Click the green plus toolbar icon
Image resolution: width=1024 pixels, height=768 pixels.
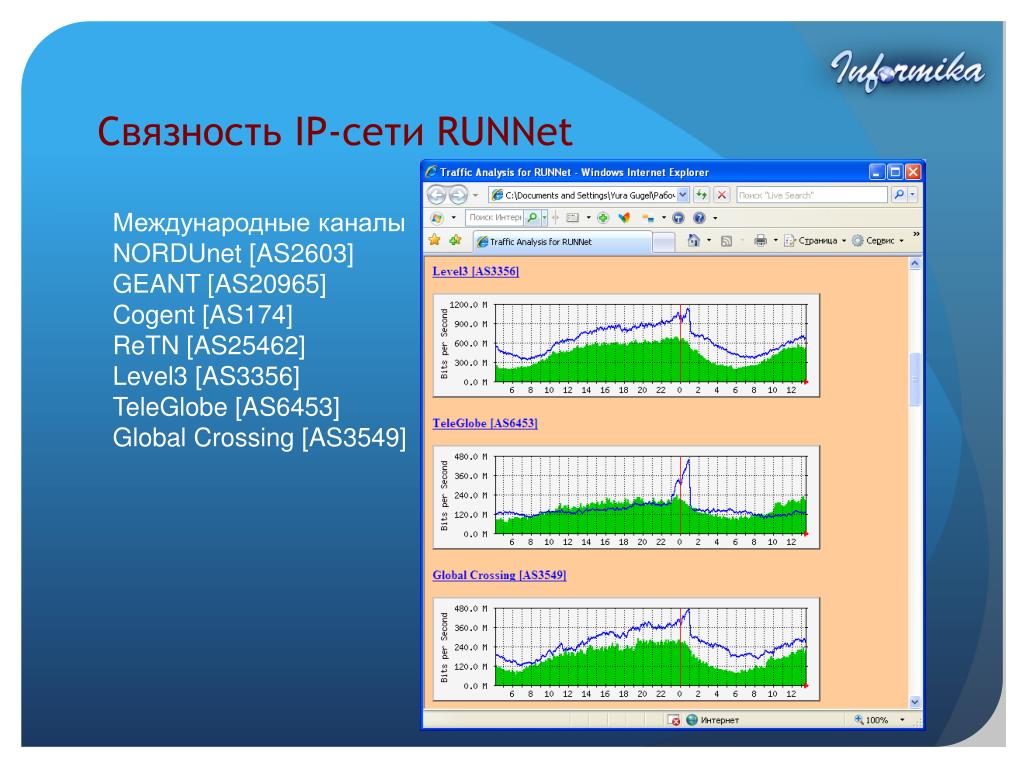(603, 217)
